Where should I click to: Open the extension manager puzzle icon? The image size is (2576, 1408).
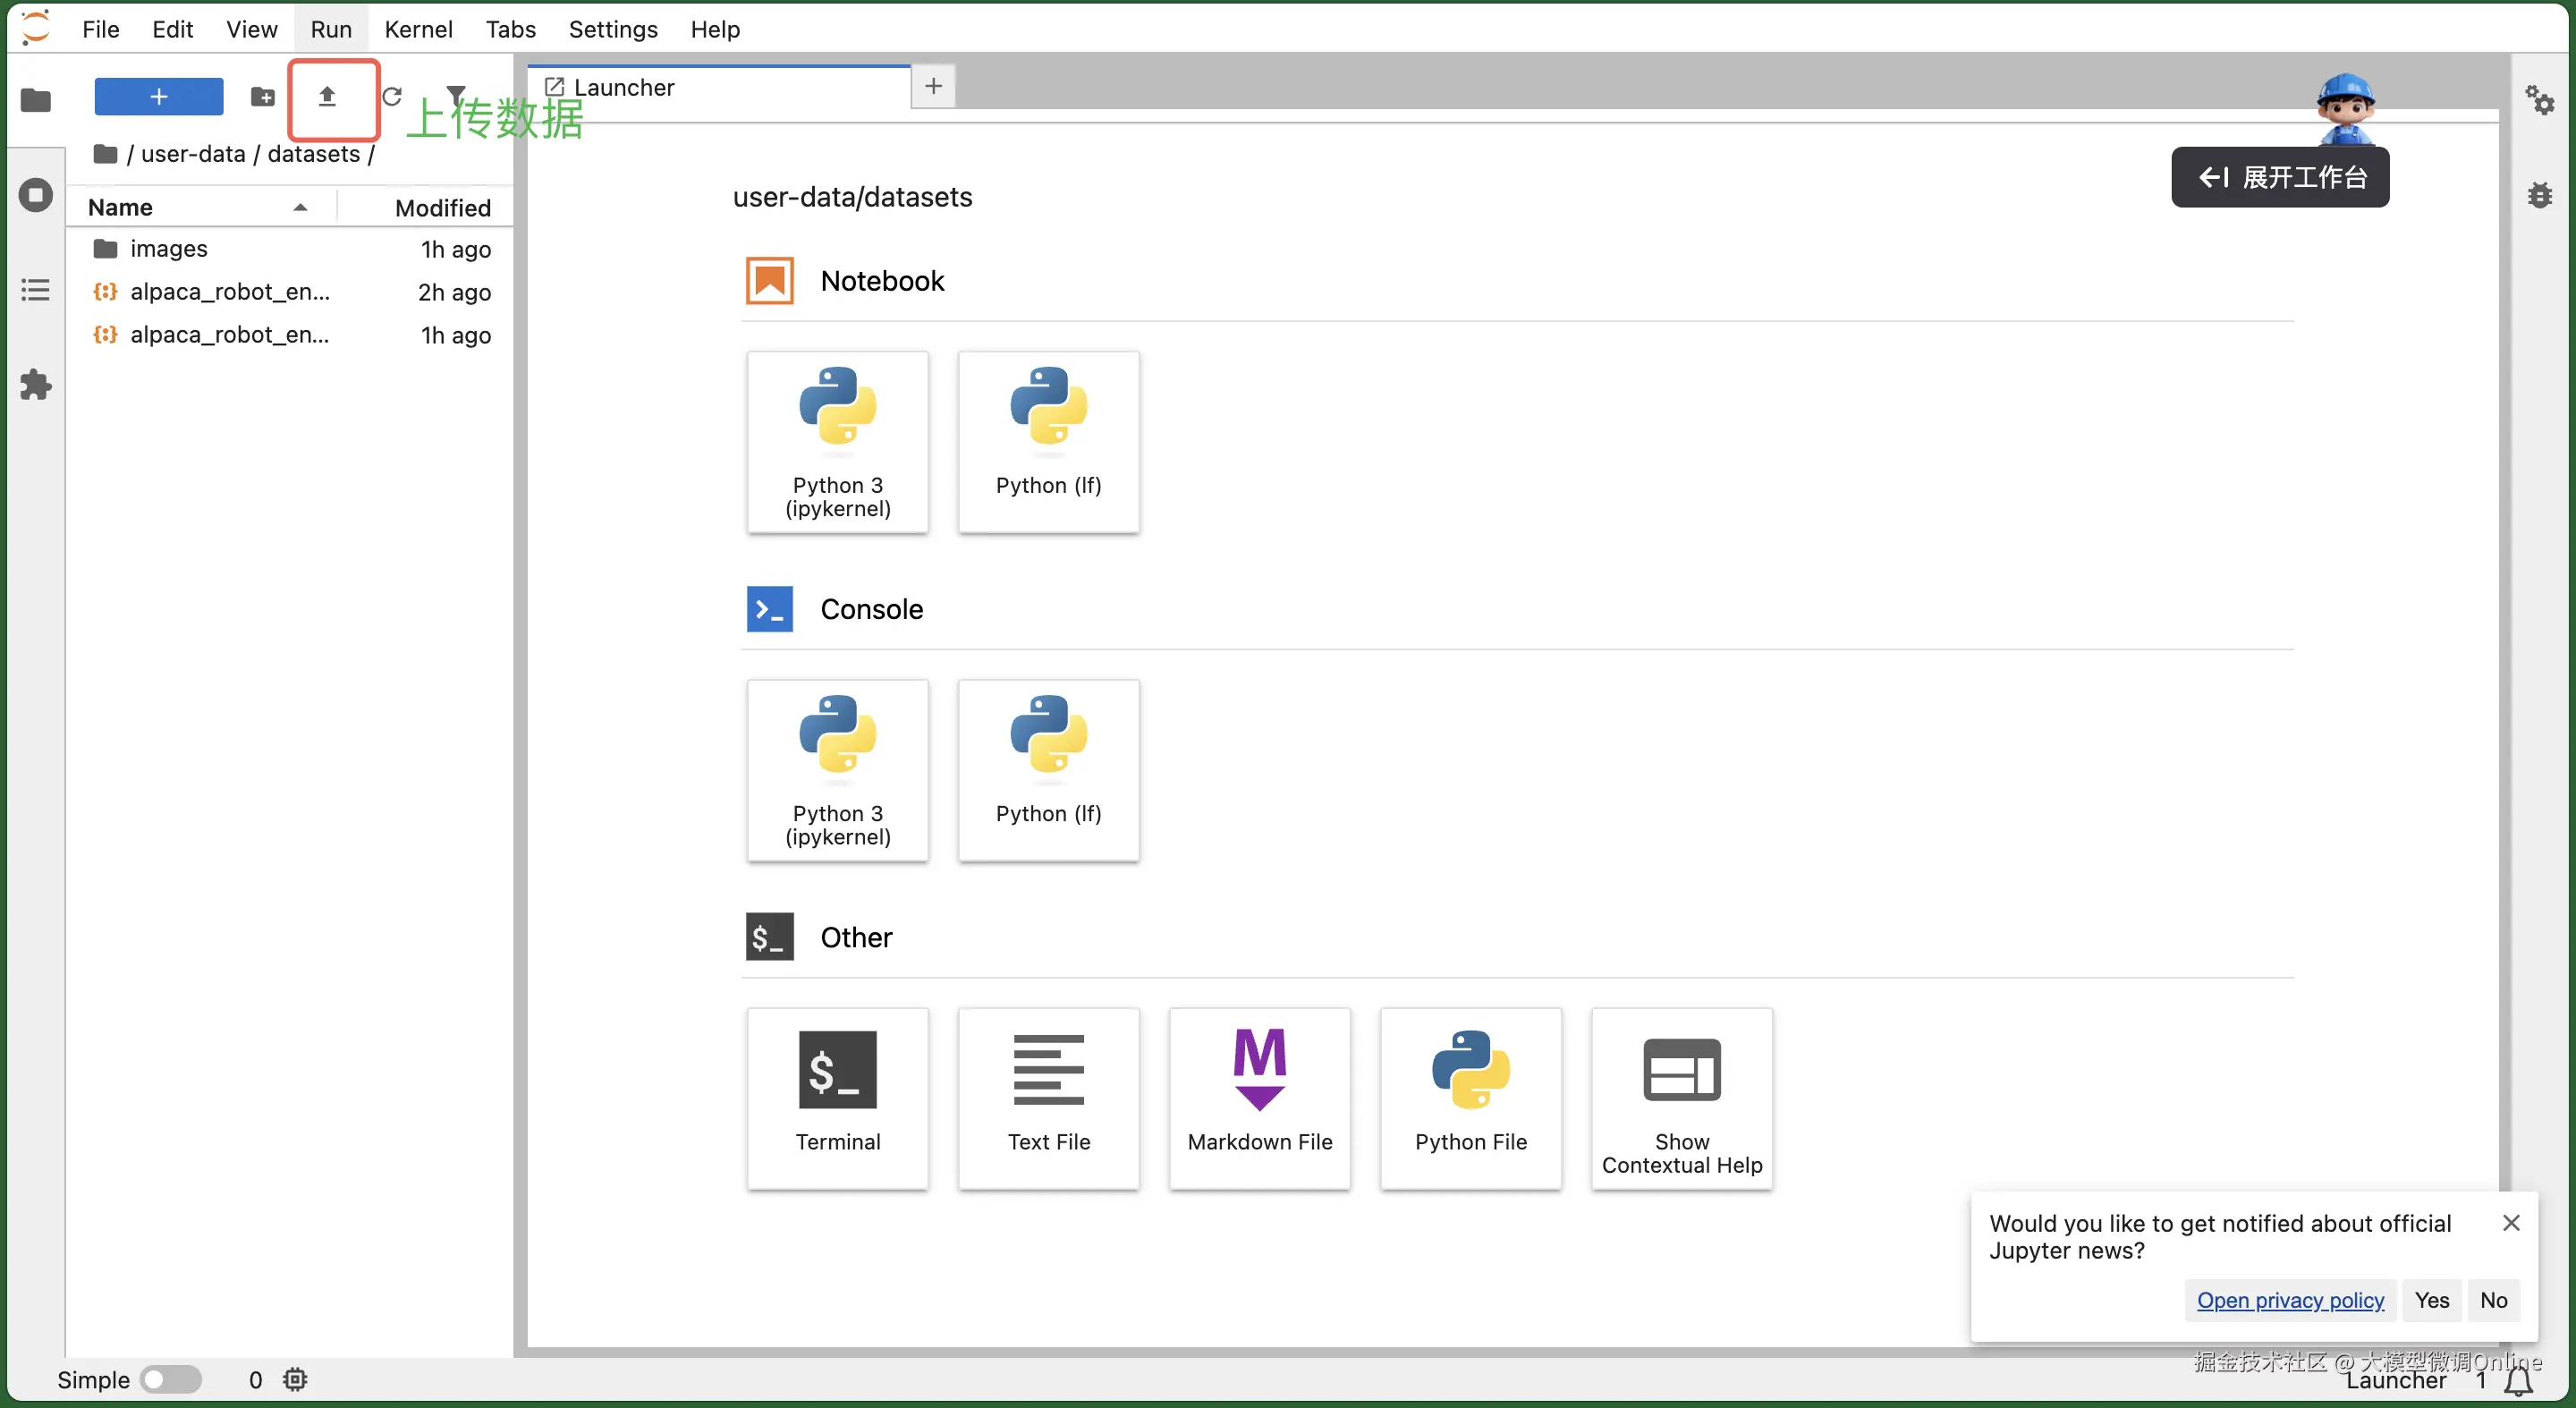36,385
